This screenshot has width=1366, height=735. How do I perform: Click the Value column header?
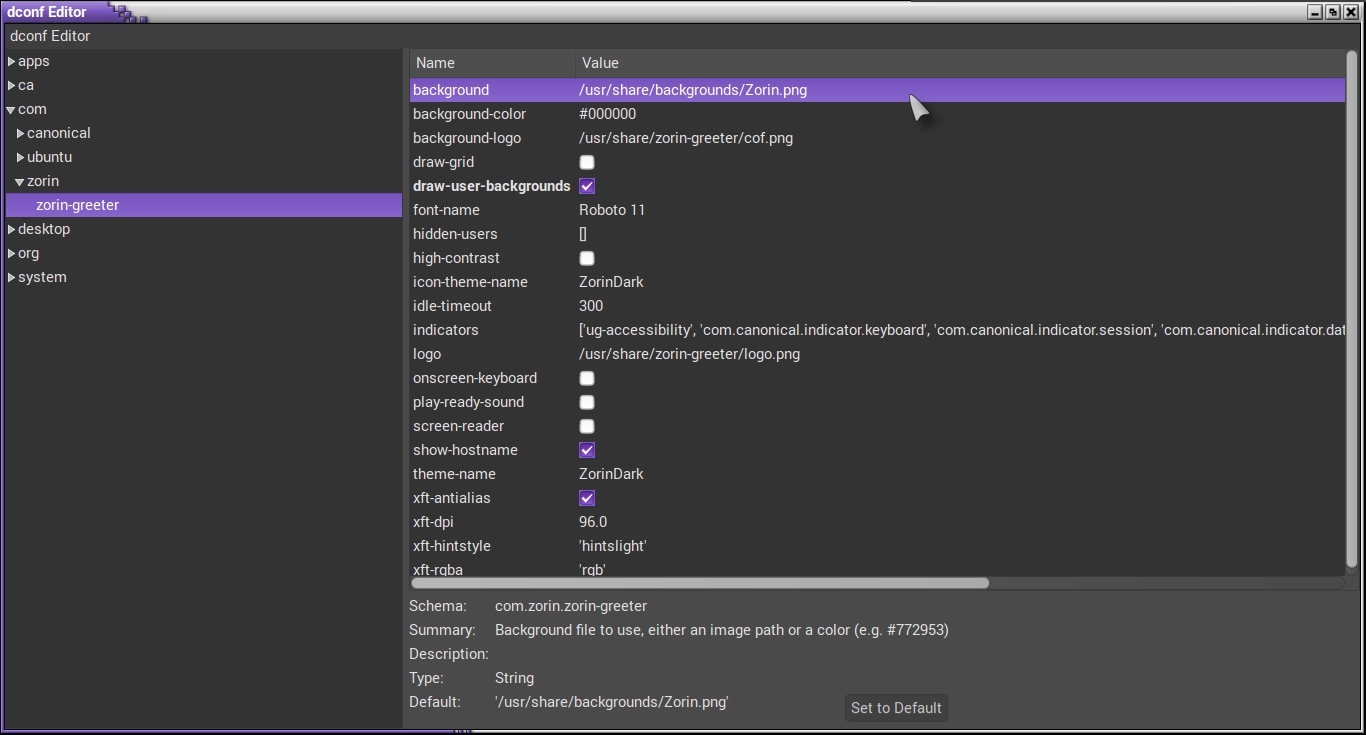(600, 63)
